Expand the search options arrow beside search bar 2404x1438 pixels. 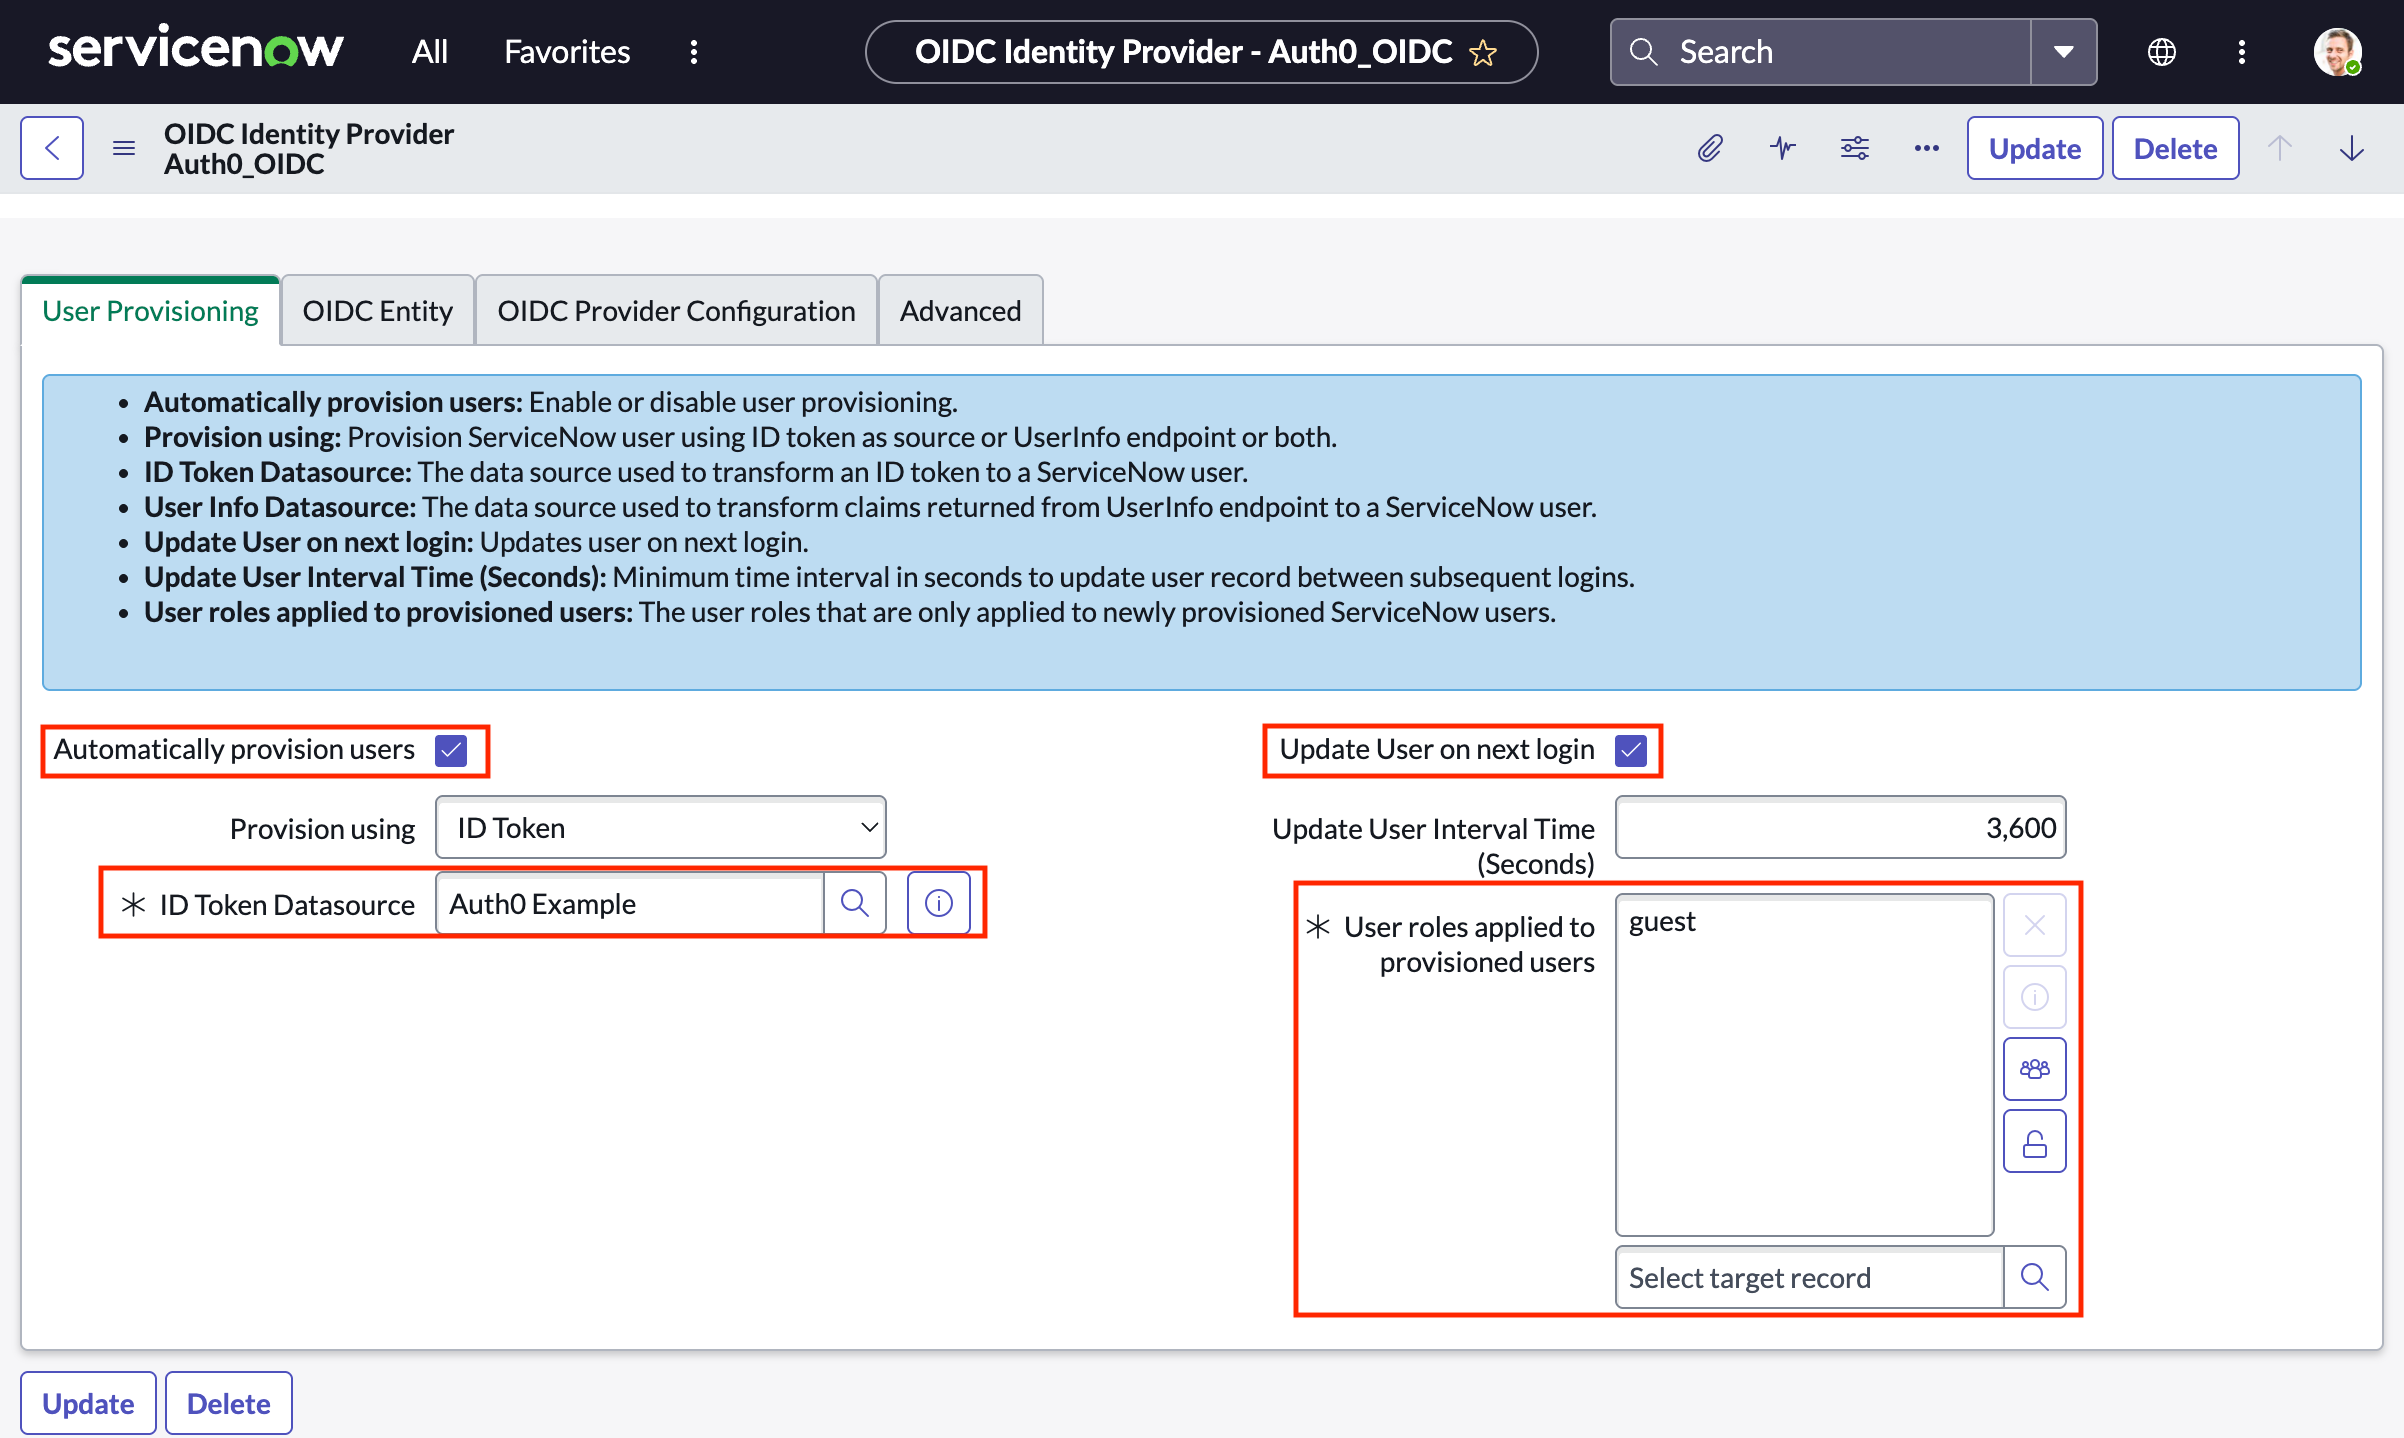(2062, 51)
